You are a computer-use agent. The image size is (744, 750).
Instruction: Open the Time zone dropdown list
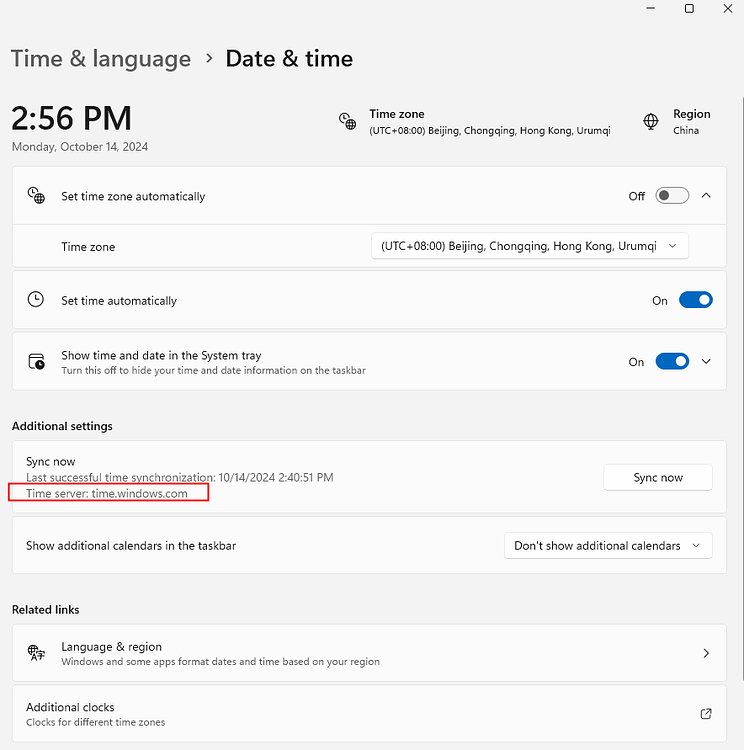point(529,246)
